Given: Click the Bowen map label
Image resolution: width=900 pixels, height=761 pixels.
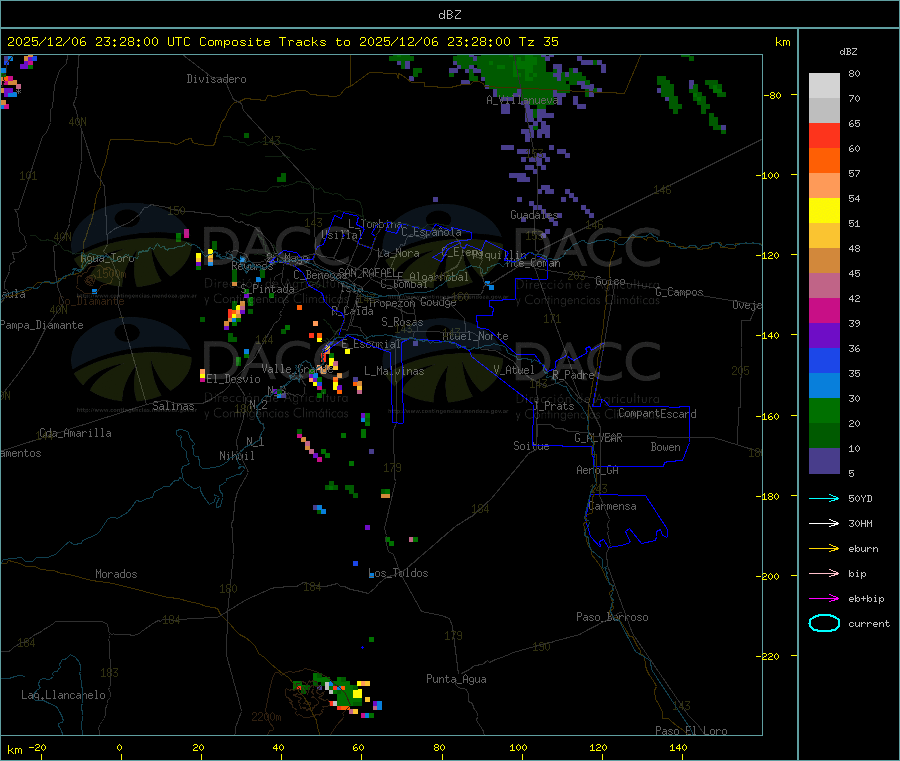Looking at the screenshot, I should coord(665,447).
